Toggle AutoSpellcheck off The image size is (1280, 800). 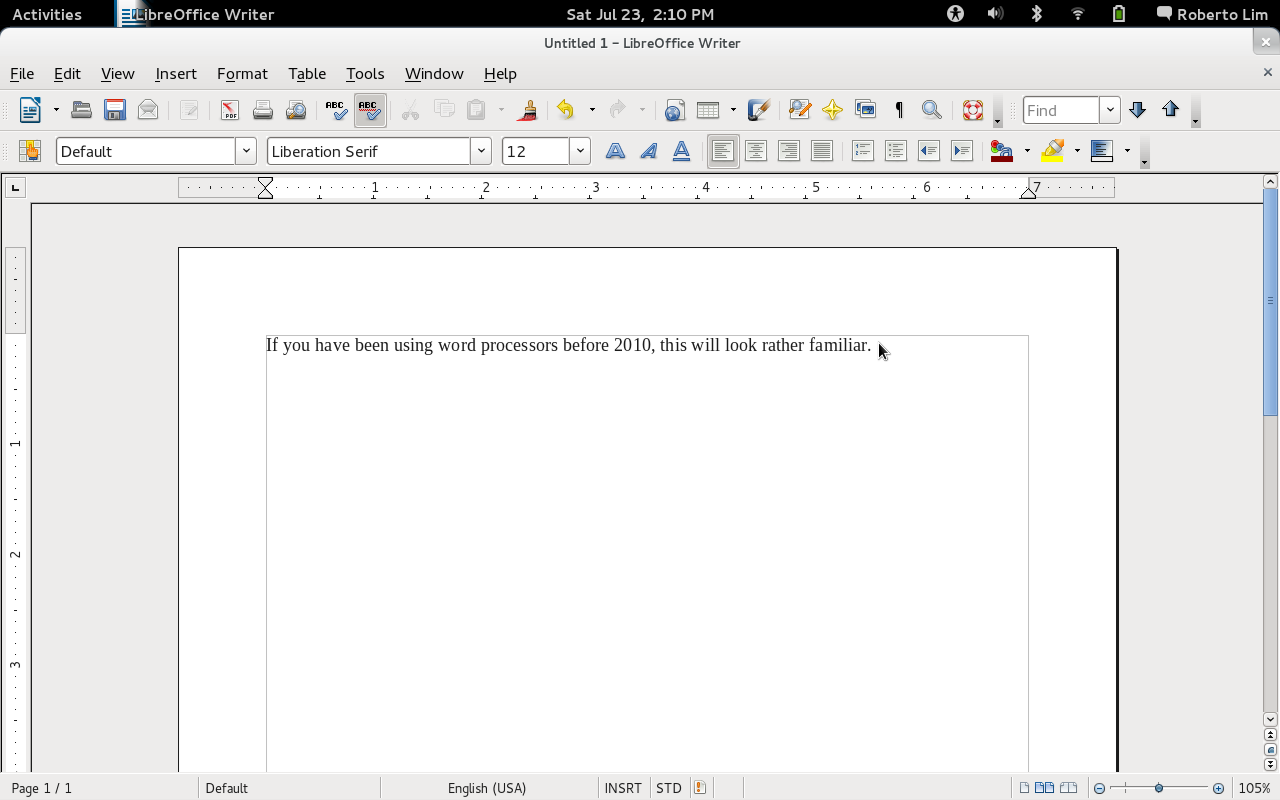tap(369, 110)
